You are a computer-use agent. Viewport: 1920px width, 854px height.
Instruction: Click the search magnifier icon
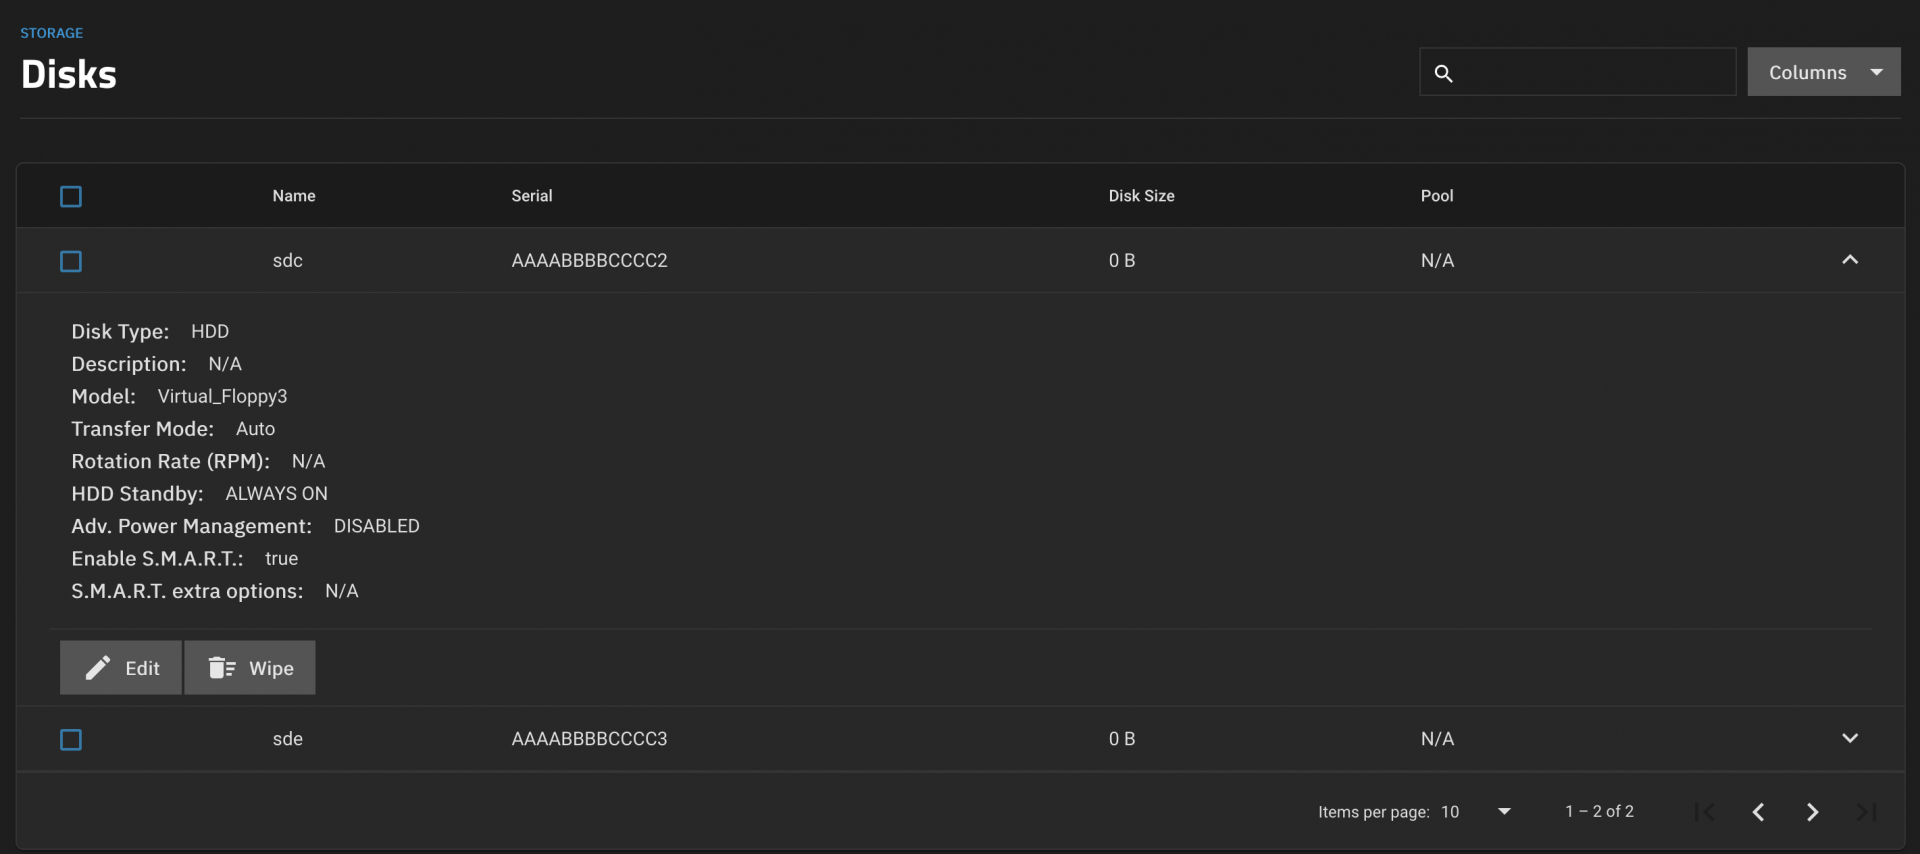pyautogui.click(x=1443, y=73)
